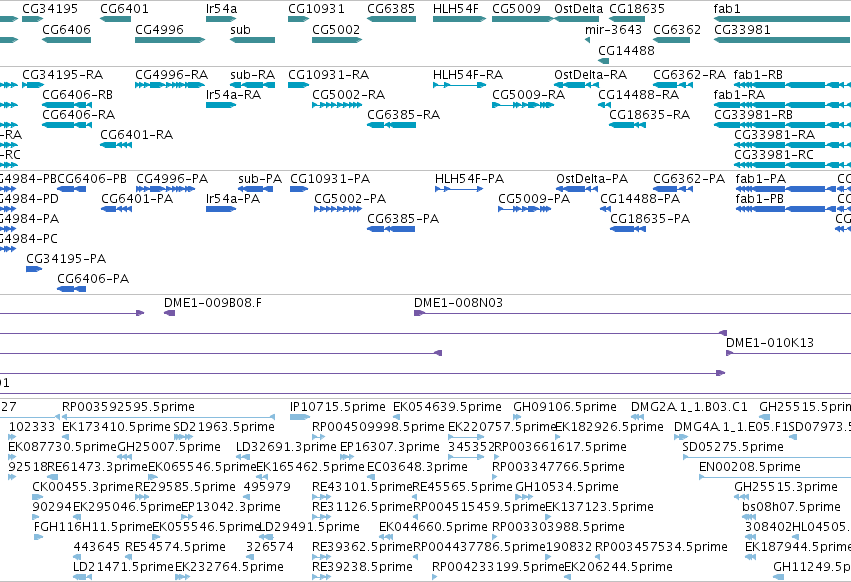This screenshot has height=582, width=851.
Task: Click the CG6362 gene label
Action: (x=677, y=29)
